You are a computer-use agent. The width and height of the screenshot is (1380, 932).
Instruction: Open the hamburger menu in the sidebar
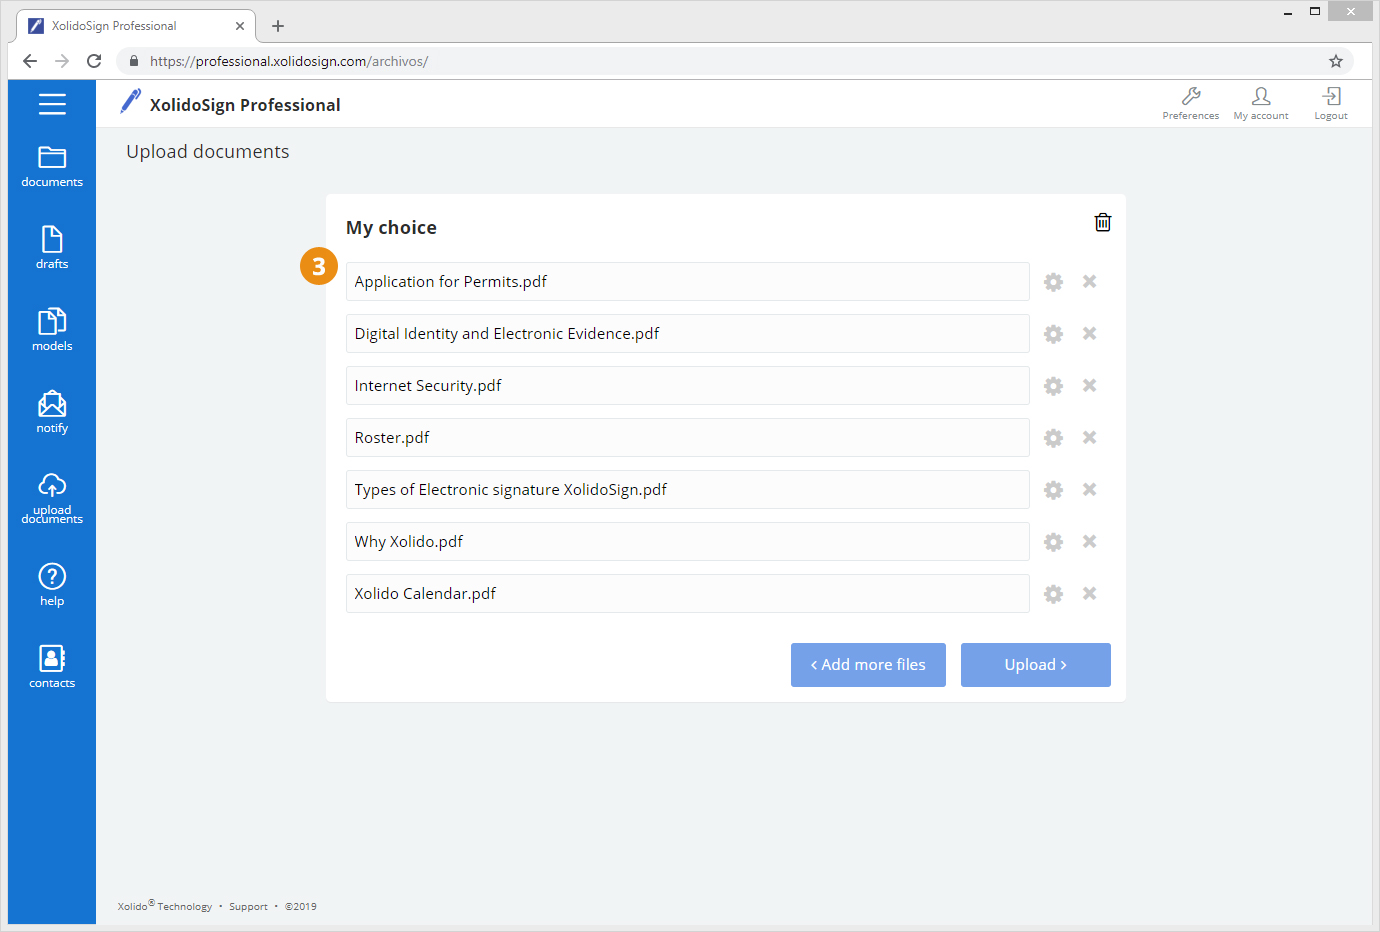pyautogui.click(x=52, y=104)
